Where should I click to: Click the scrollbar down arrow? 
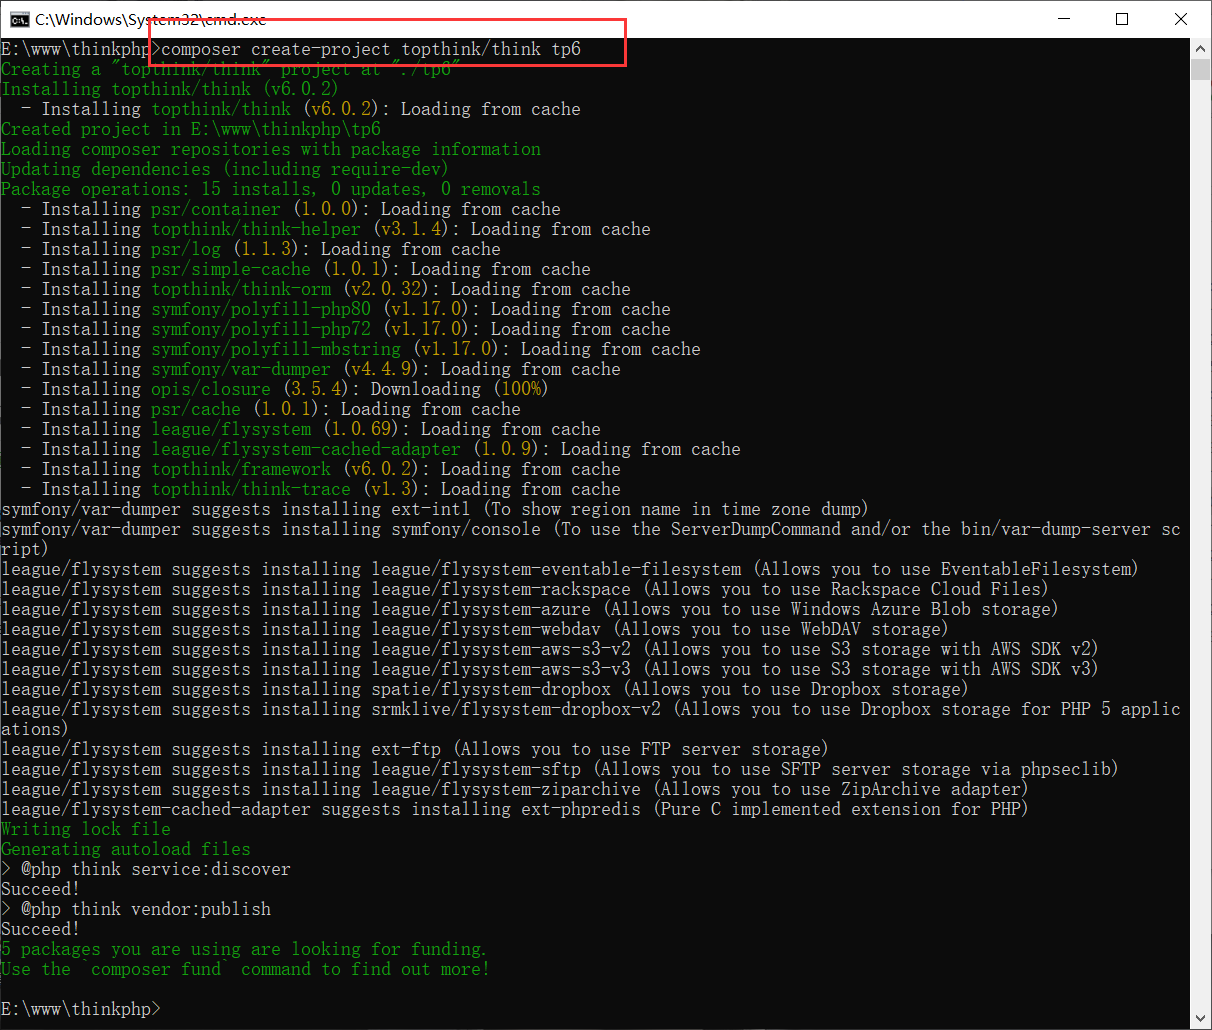(1201, 1019)
